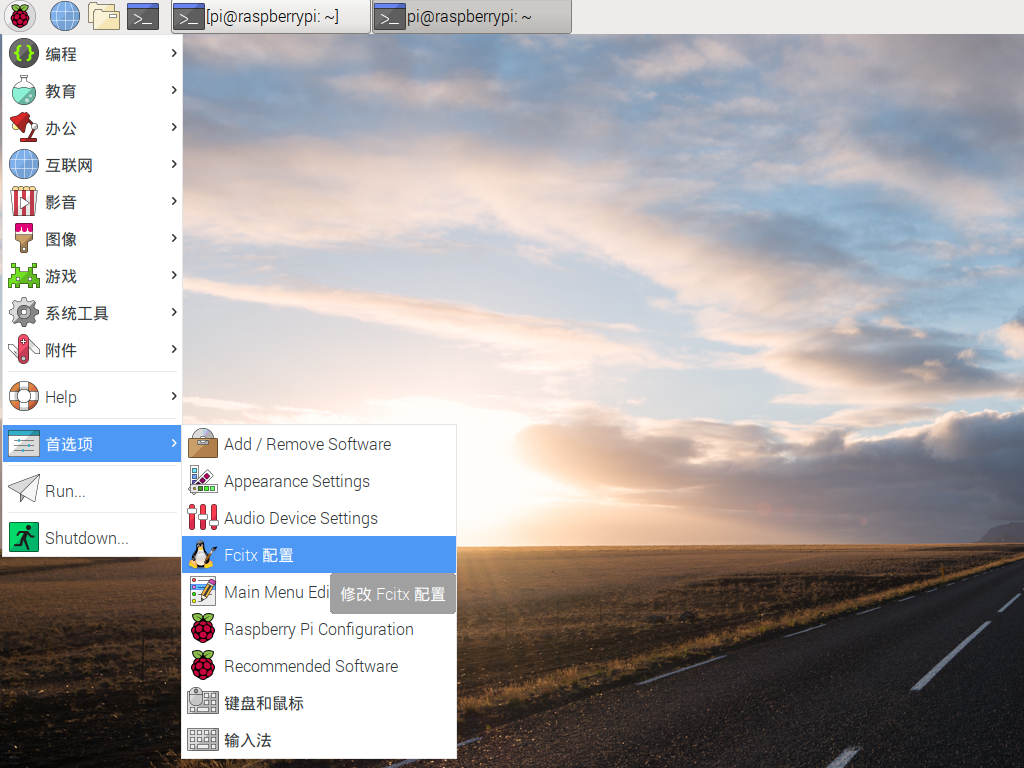1024x768 pixels.
Task: Open the 互联网 menu category
Action: click(92, 164)
